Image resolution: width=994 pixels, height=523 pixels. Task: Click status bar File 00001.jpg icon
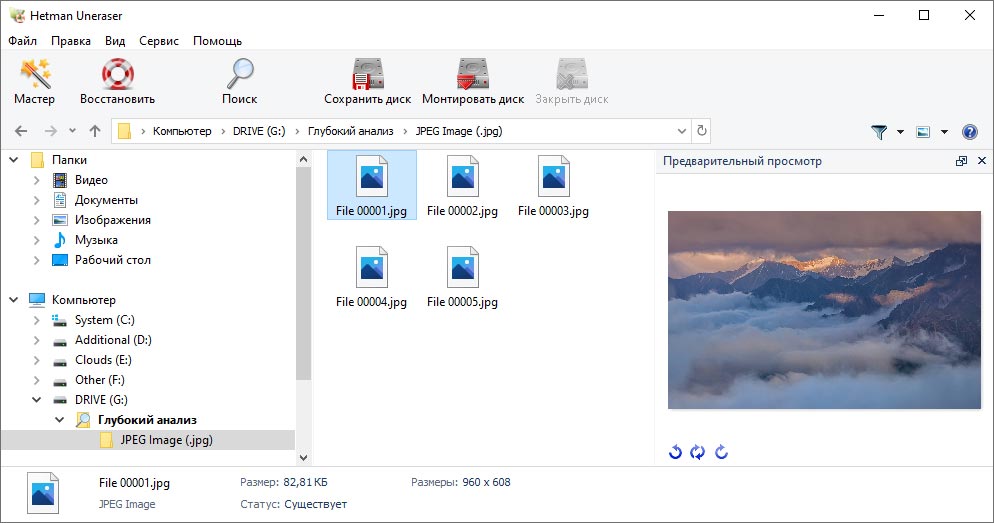[43, 493]
